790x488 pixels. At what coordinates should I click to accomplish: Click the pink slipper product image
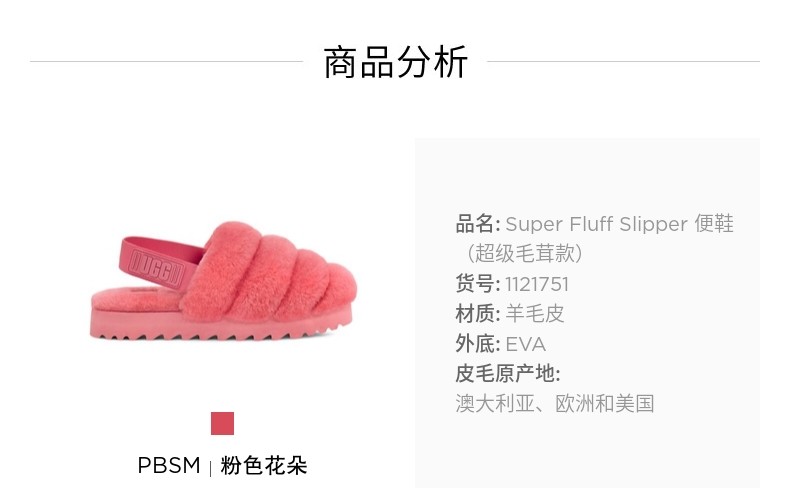click(x=224, y=281)
